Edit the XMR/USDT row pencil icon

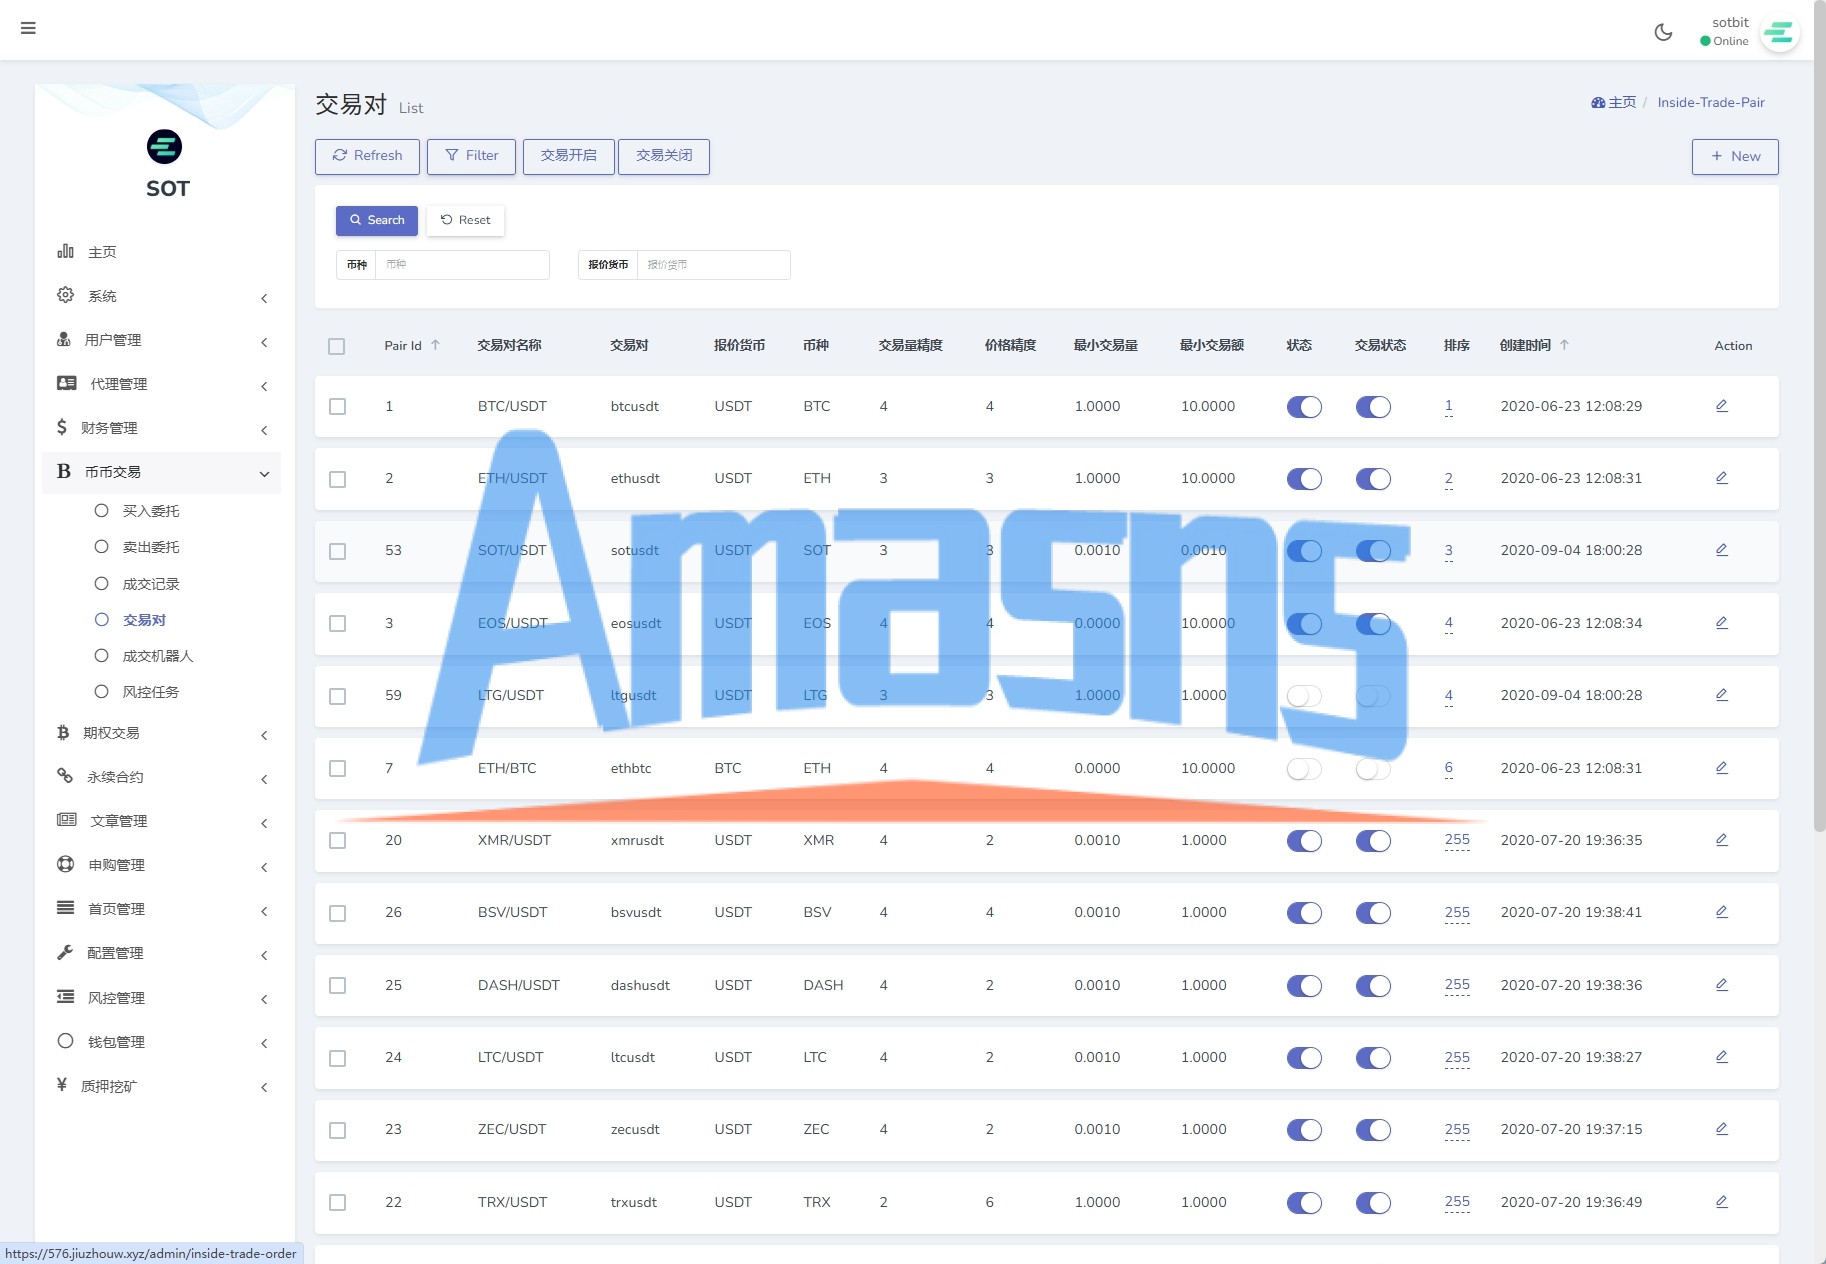coord(1722,840)
